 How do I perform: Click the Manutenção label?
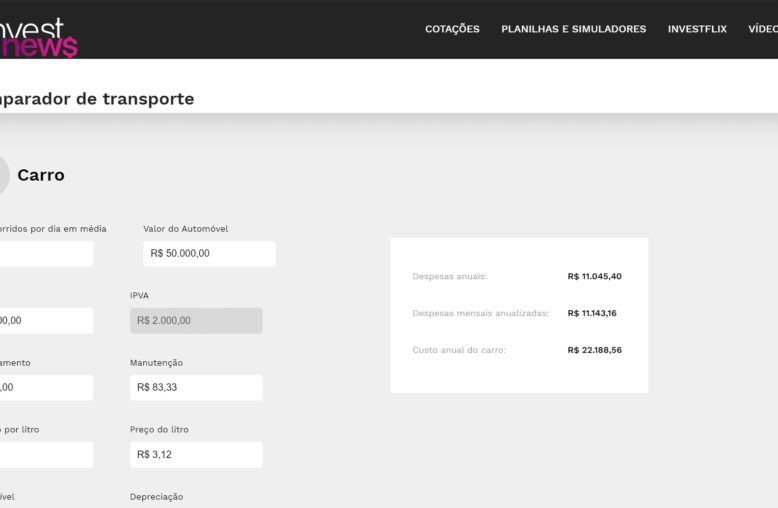coord(156,363)
